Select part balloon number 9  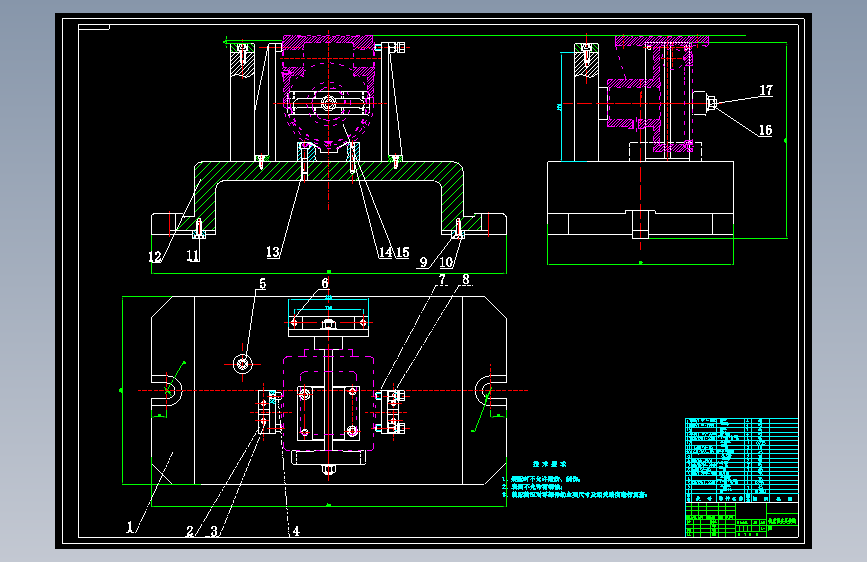point(424,262)
